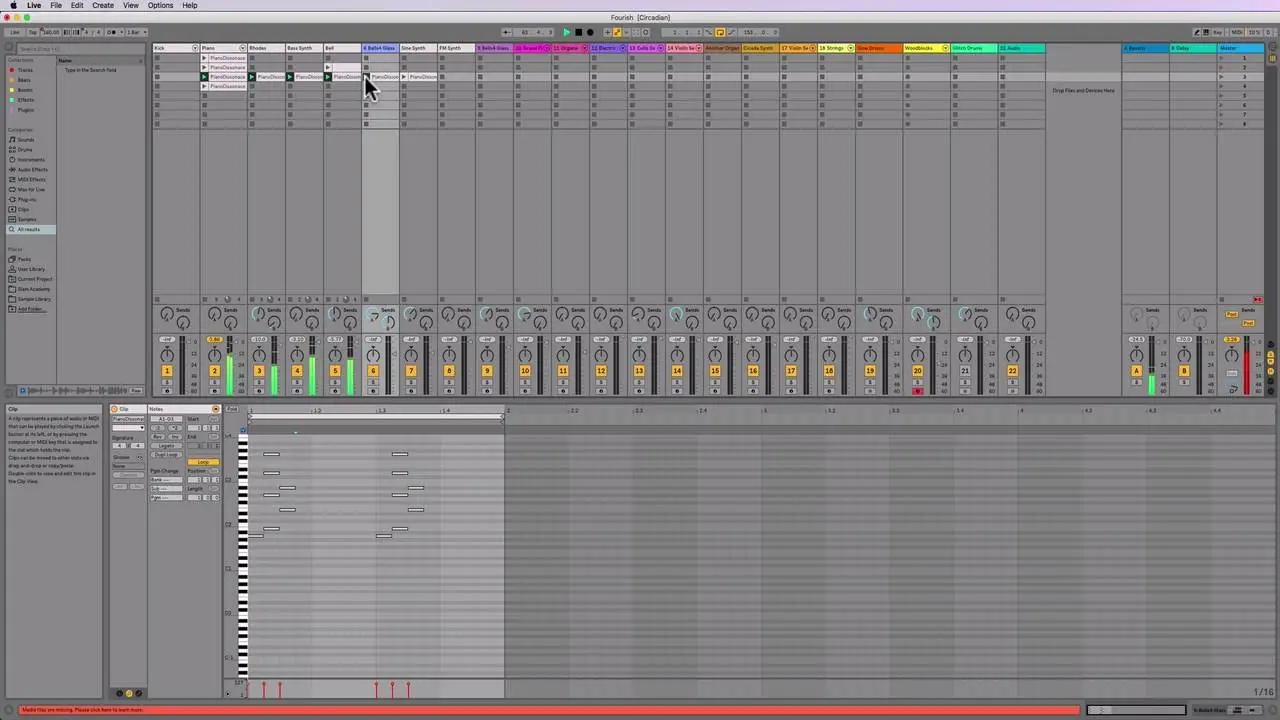The width and height of the screenshot is (1280, 720).
Task: Launch the Sine Synth PianoDisson clip
Action: pos(404,77)
